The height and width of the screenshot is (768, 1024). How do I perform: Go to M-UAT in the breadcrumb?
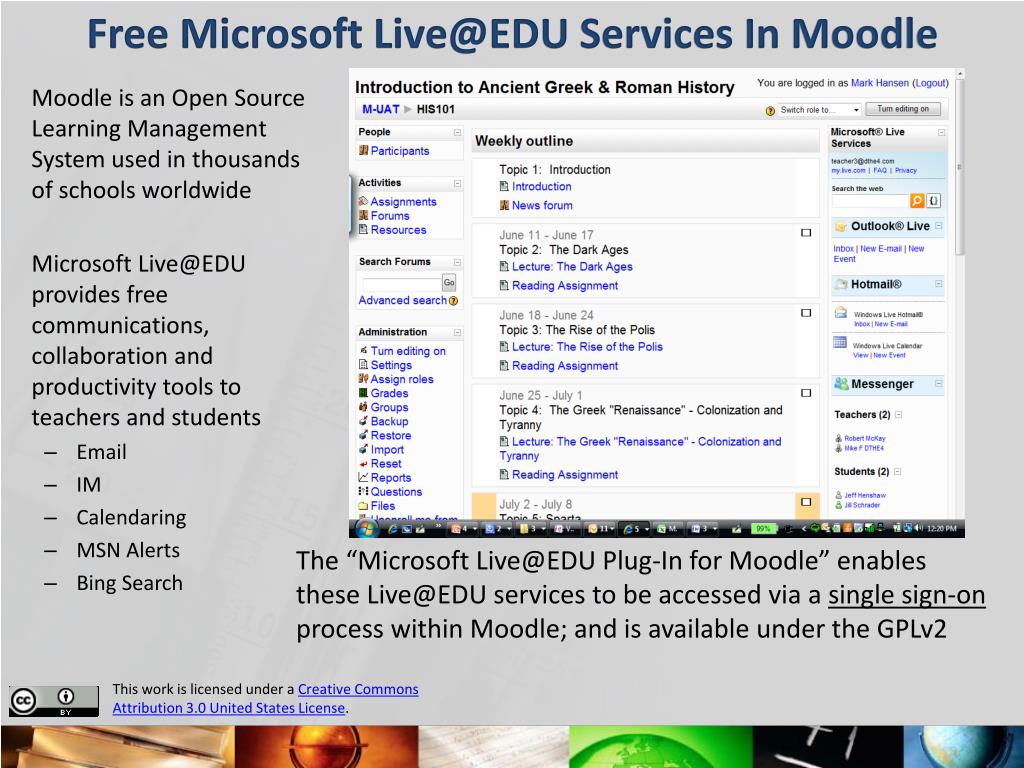click(x=381, y=109)
